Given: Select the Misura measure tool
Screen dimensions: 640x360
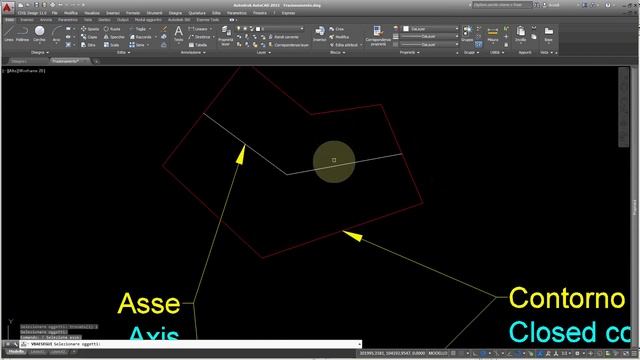Looking at the screenshot, I should pyautogui.click(x=493, y=34).
